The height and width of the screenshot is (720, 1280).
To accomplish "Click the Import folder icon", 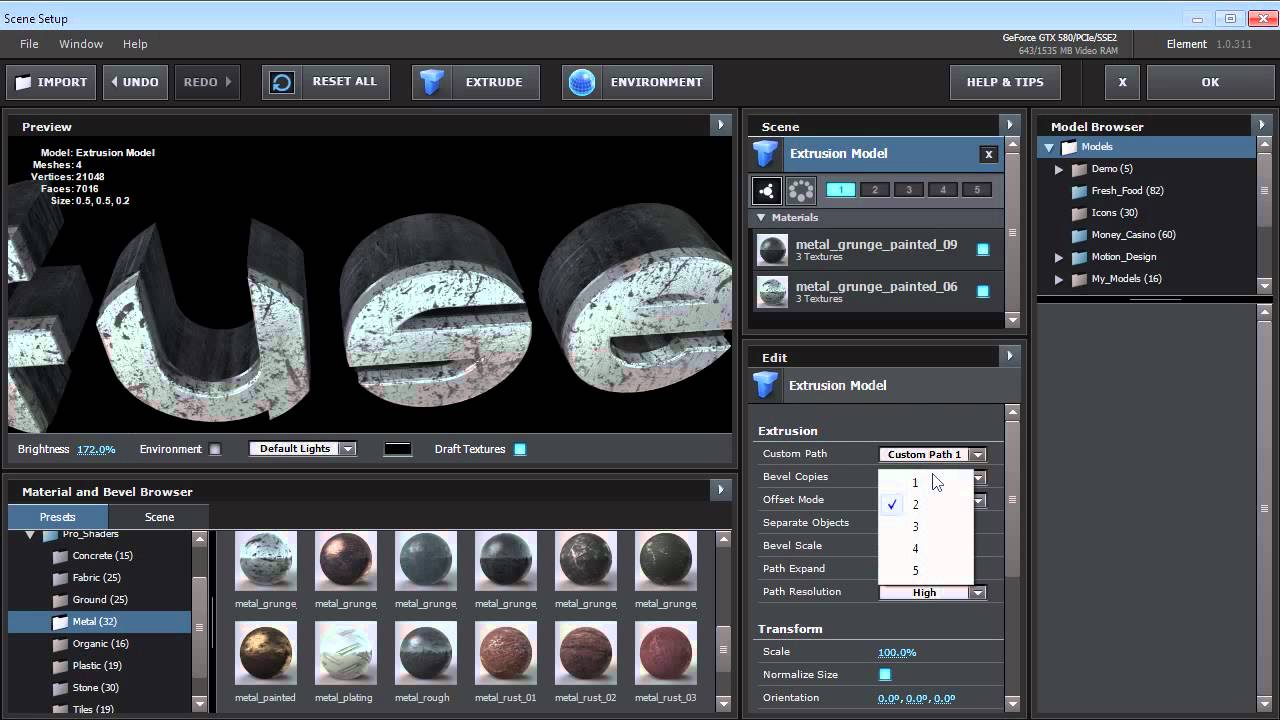I will (23, 82).
